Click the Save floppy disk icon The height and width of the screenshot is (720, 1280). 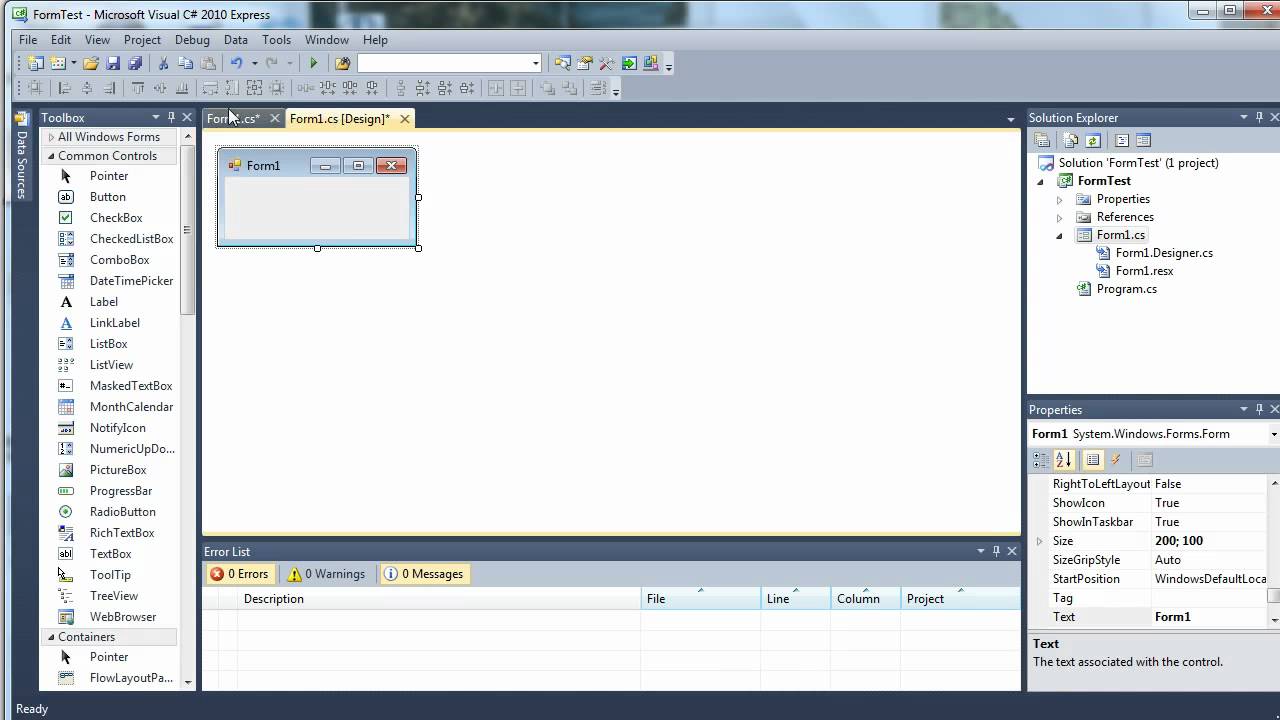point(113,63)
